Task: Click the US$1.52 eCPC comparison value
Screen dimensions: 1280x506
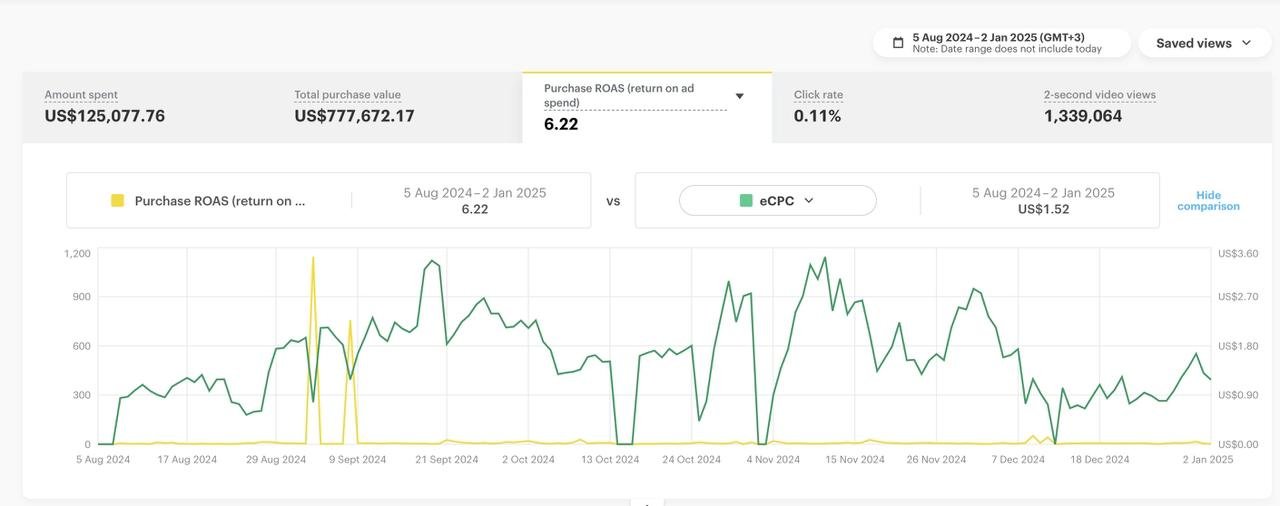Action: pos(1043,210)
